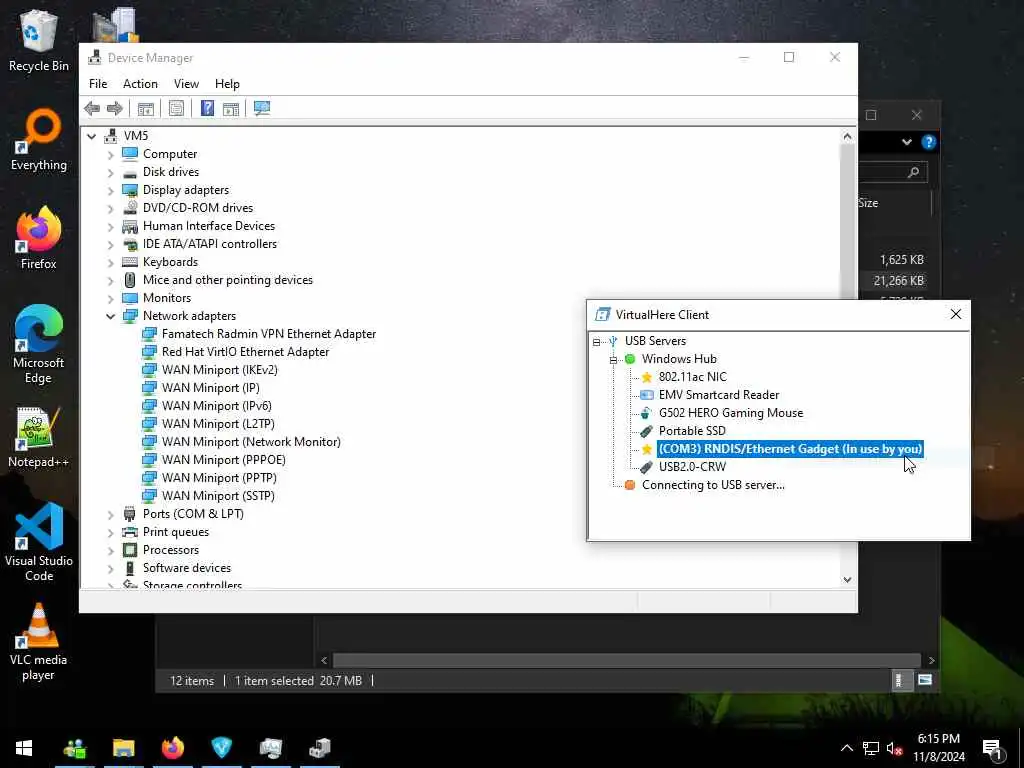Image resolution: width=1024 pixels, height=768 pixels.
Task: Click the Properties toolbar icon
Action: [x=176, y=108]
